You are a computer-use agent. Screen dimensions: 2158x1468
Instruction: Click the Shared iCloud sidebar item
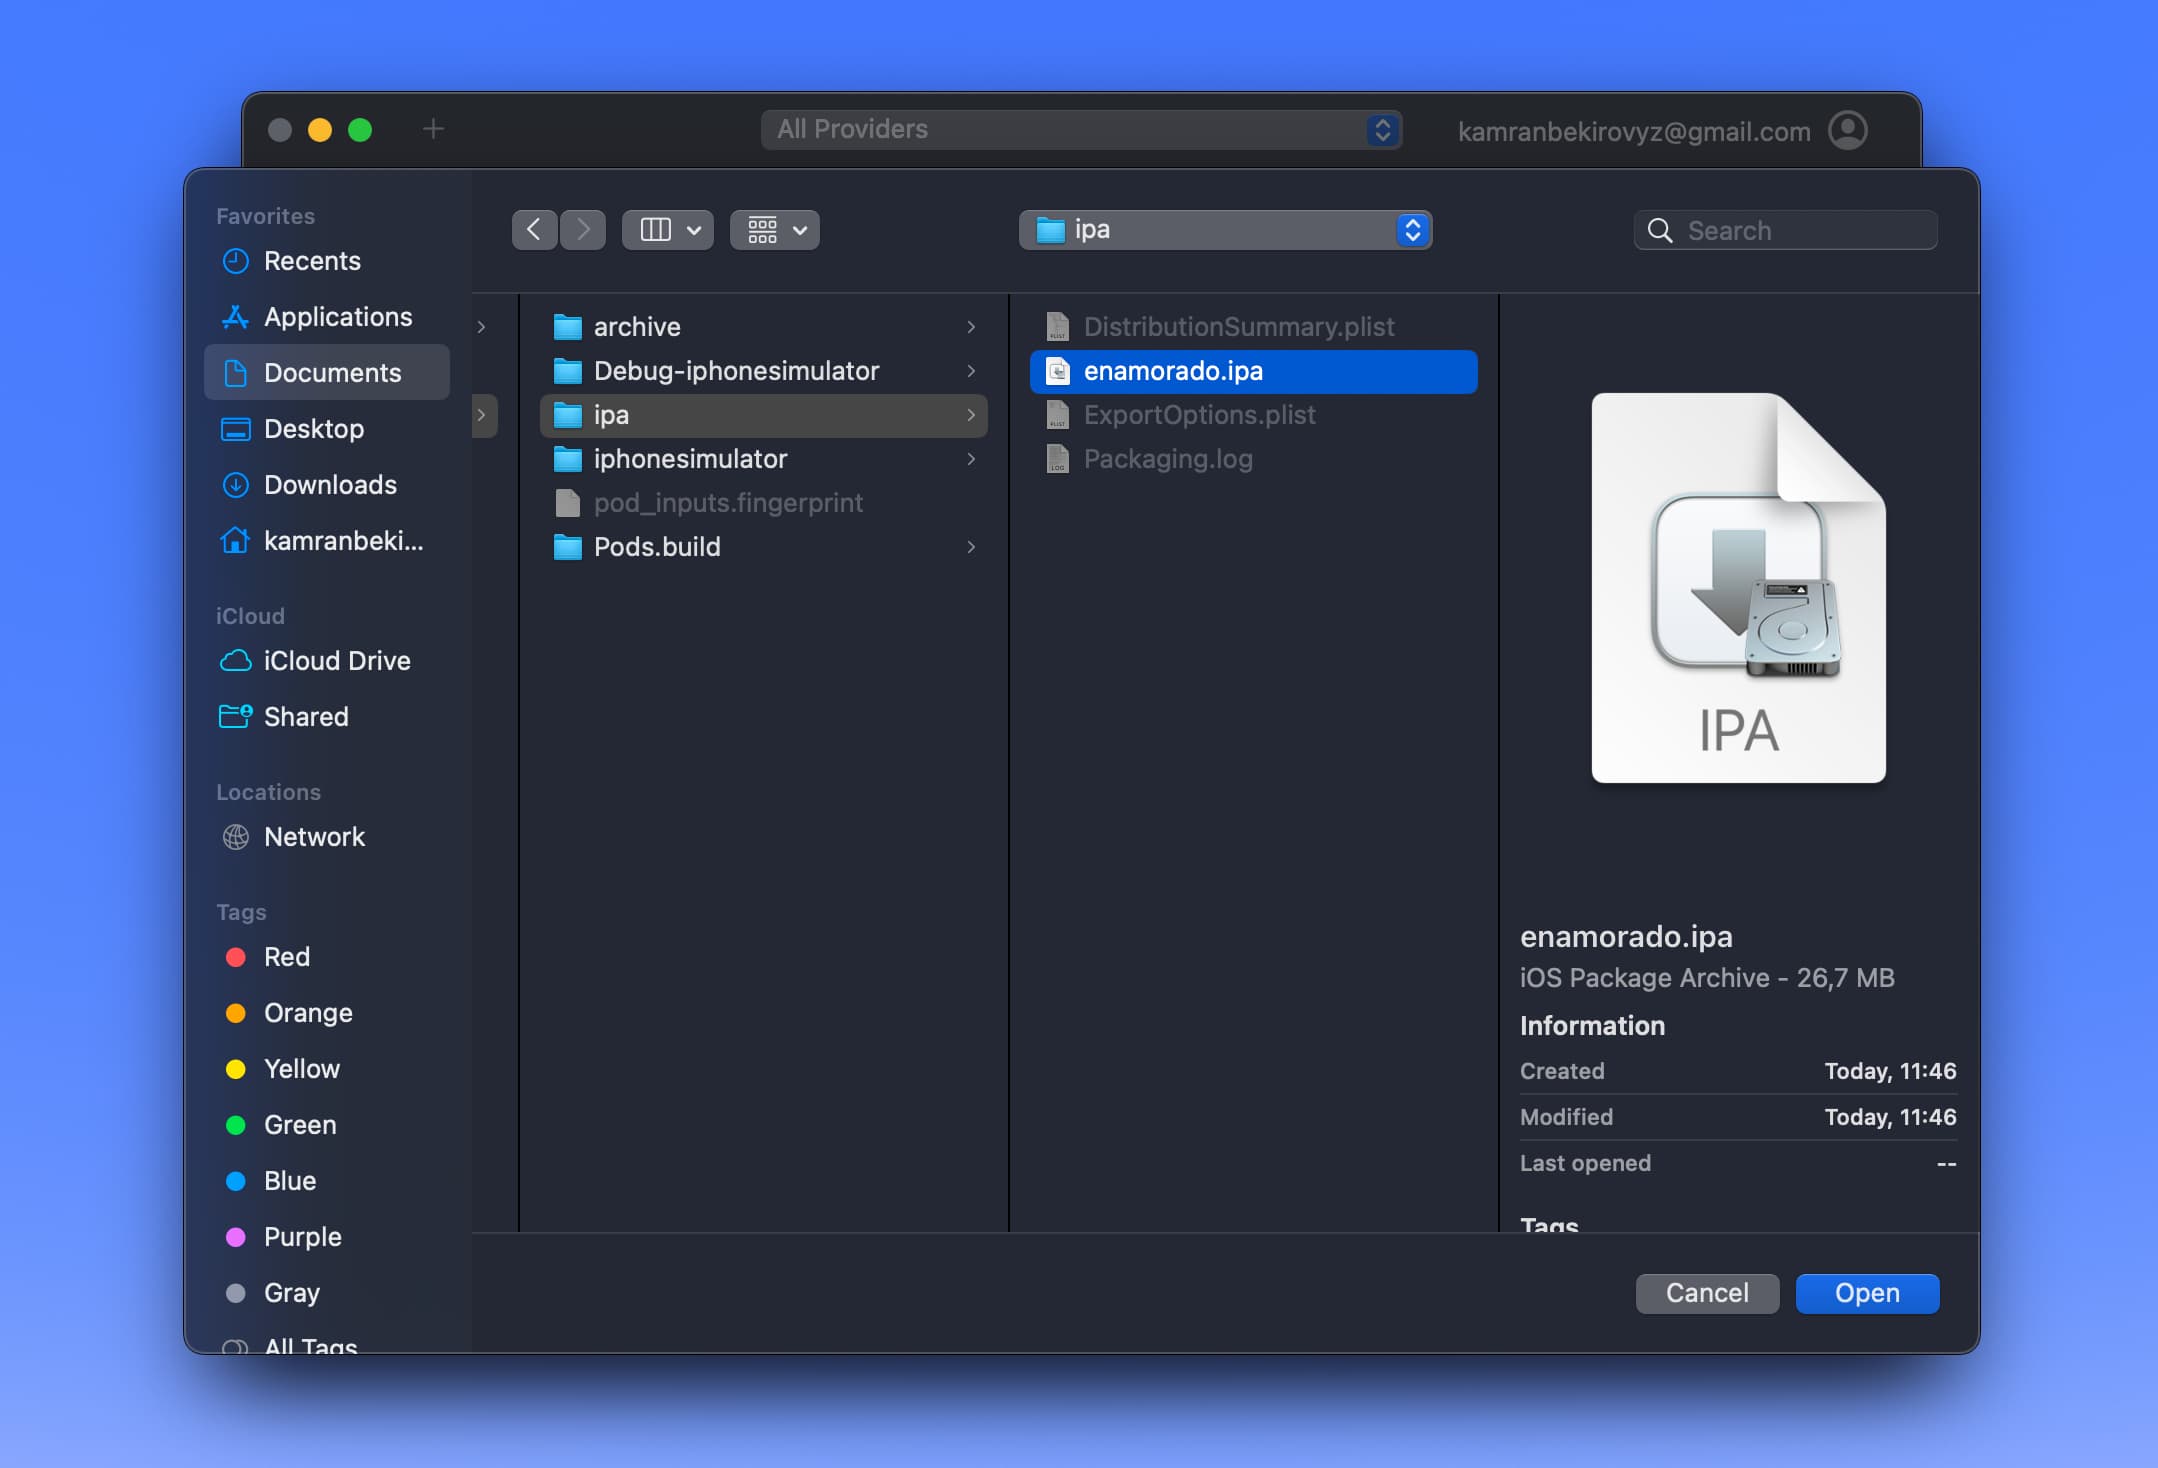pyautogui.click(x=306, y=716)
